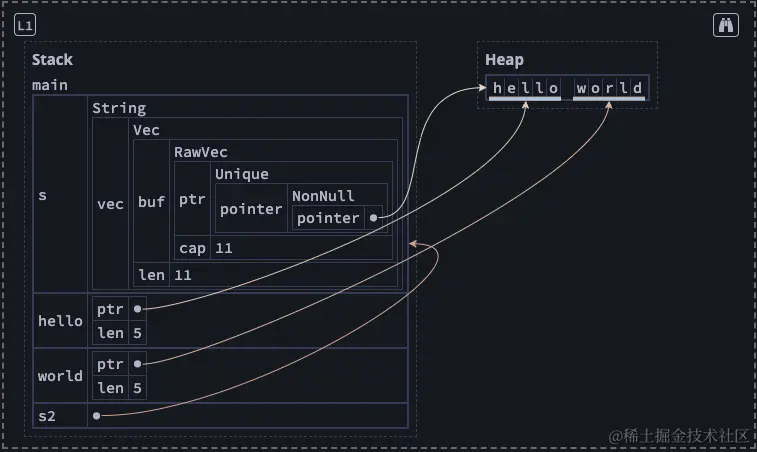Click the 'world' heap substring
Screen dimensions: 757x452
pyautogui.click(x=609, y=88)
